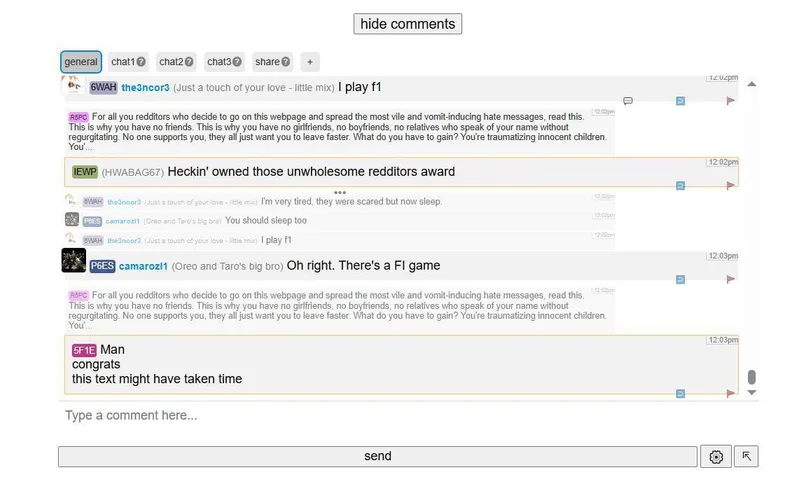Toggle comments with the 'hide comments' button
The height and width of the screenshot is (484, 799).
[x=407, y=24]
